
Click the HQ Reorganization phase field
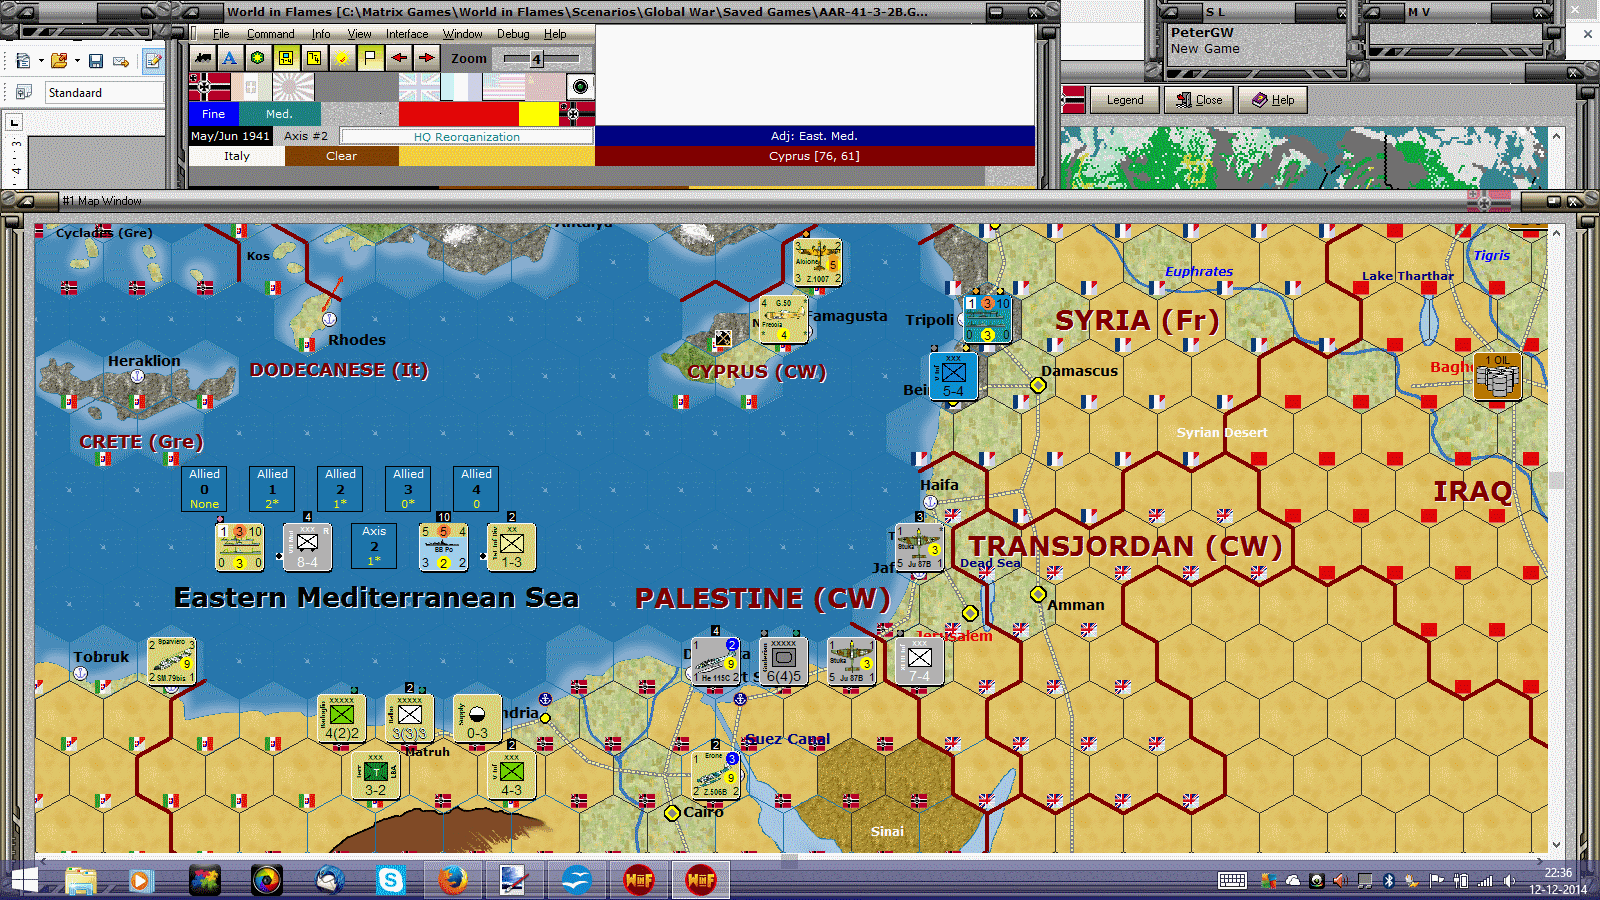point(467,137)
